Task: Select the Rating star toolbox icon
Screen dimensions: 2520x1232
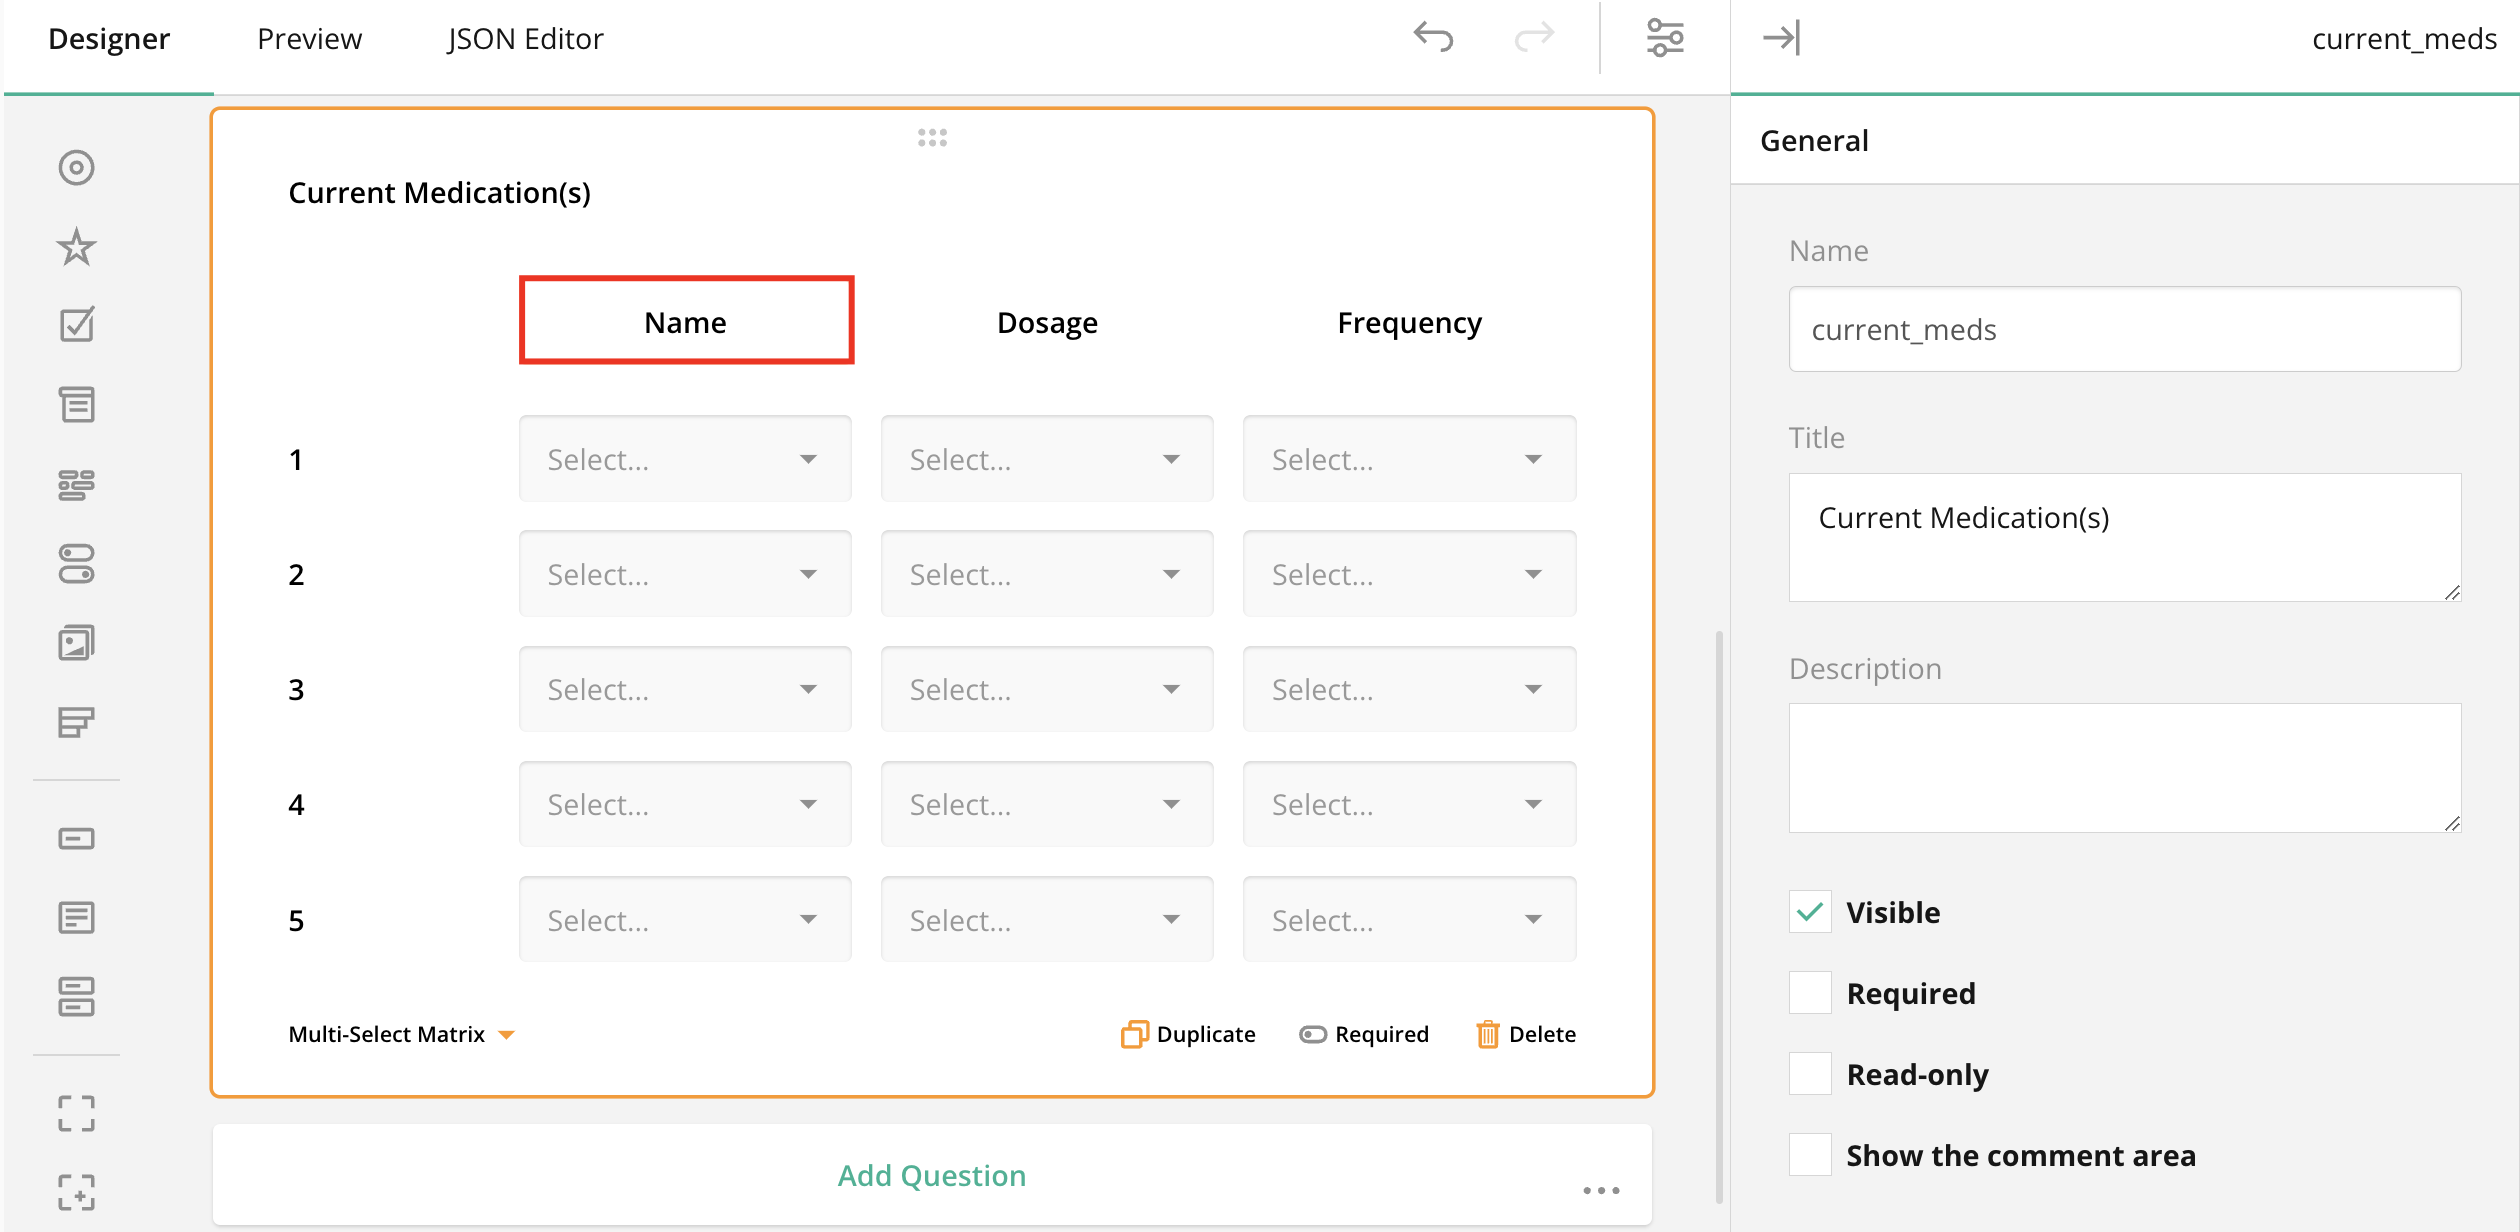Action: point(76,247)
